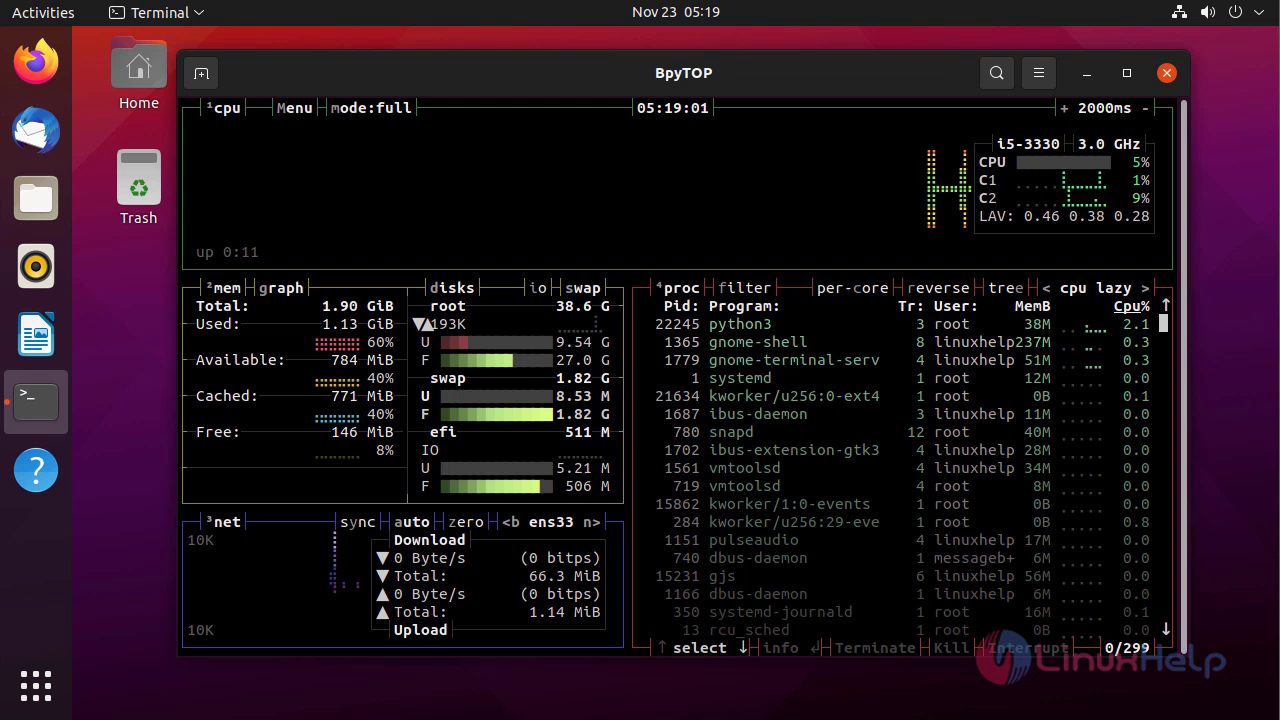
Task: Toggle net auto scaling option
Action: tap(411, 522)
